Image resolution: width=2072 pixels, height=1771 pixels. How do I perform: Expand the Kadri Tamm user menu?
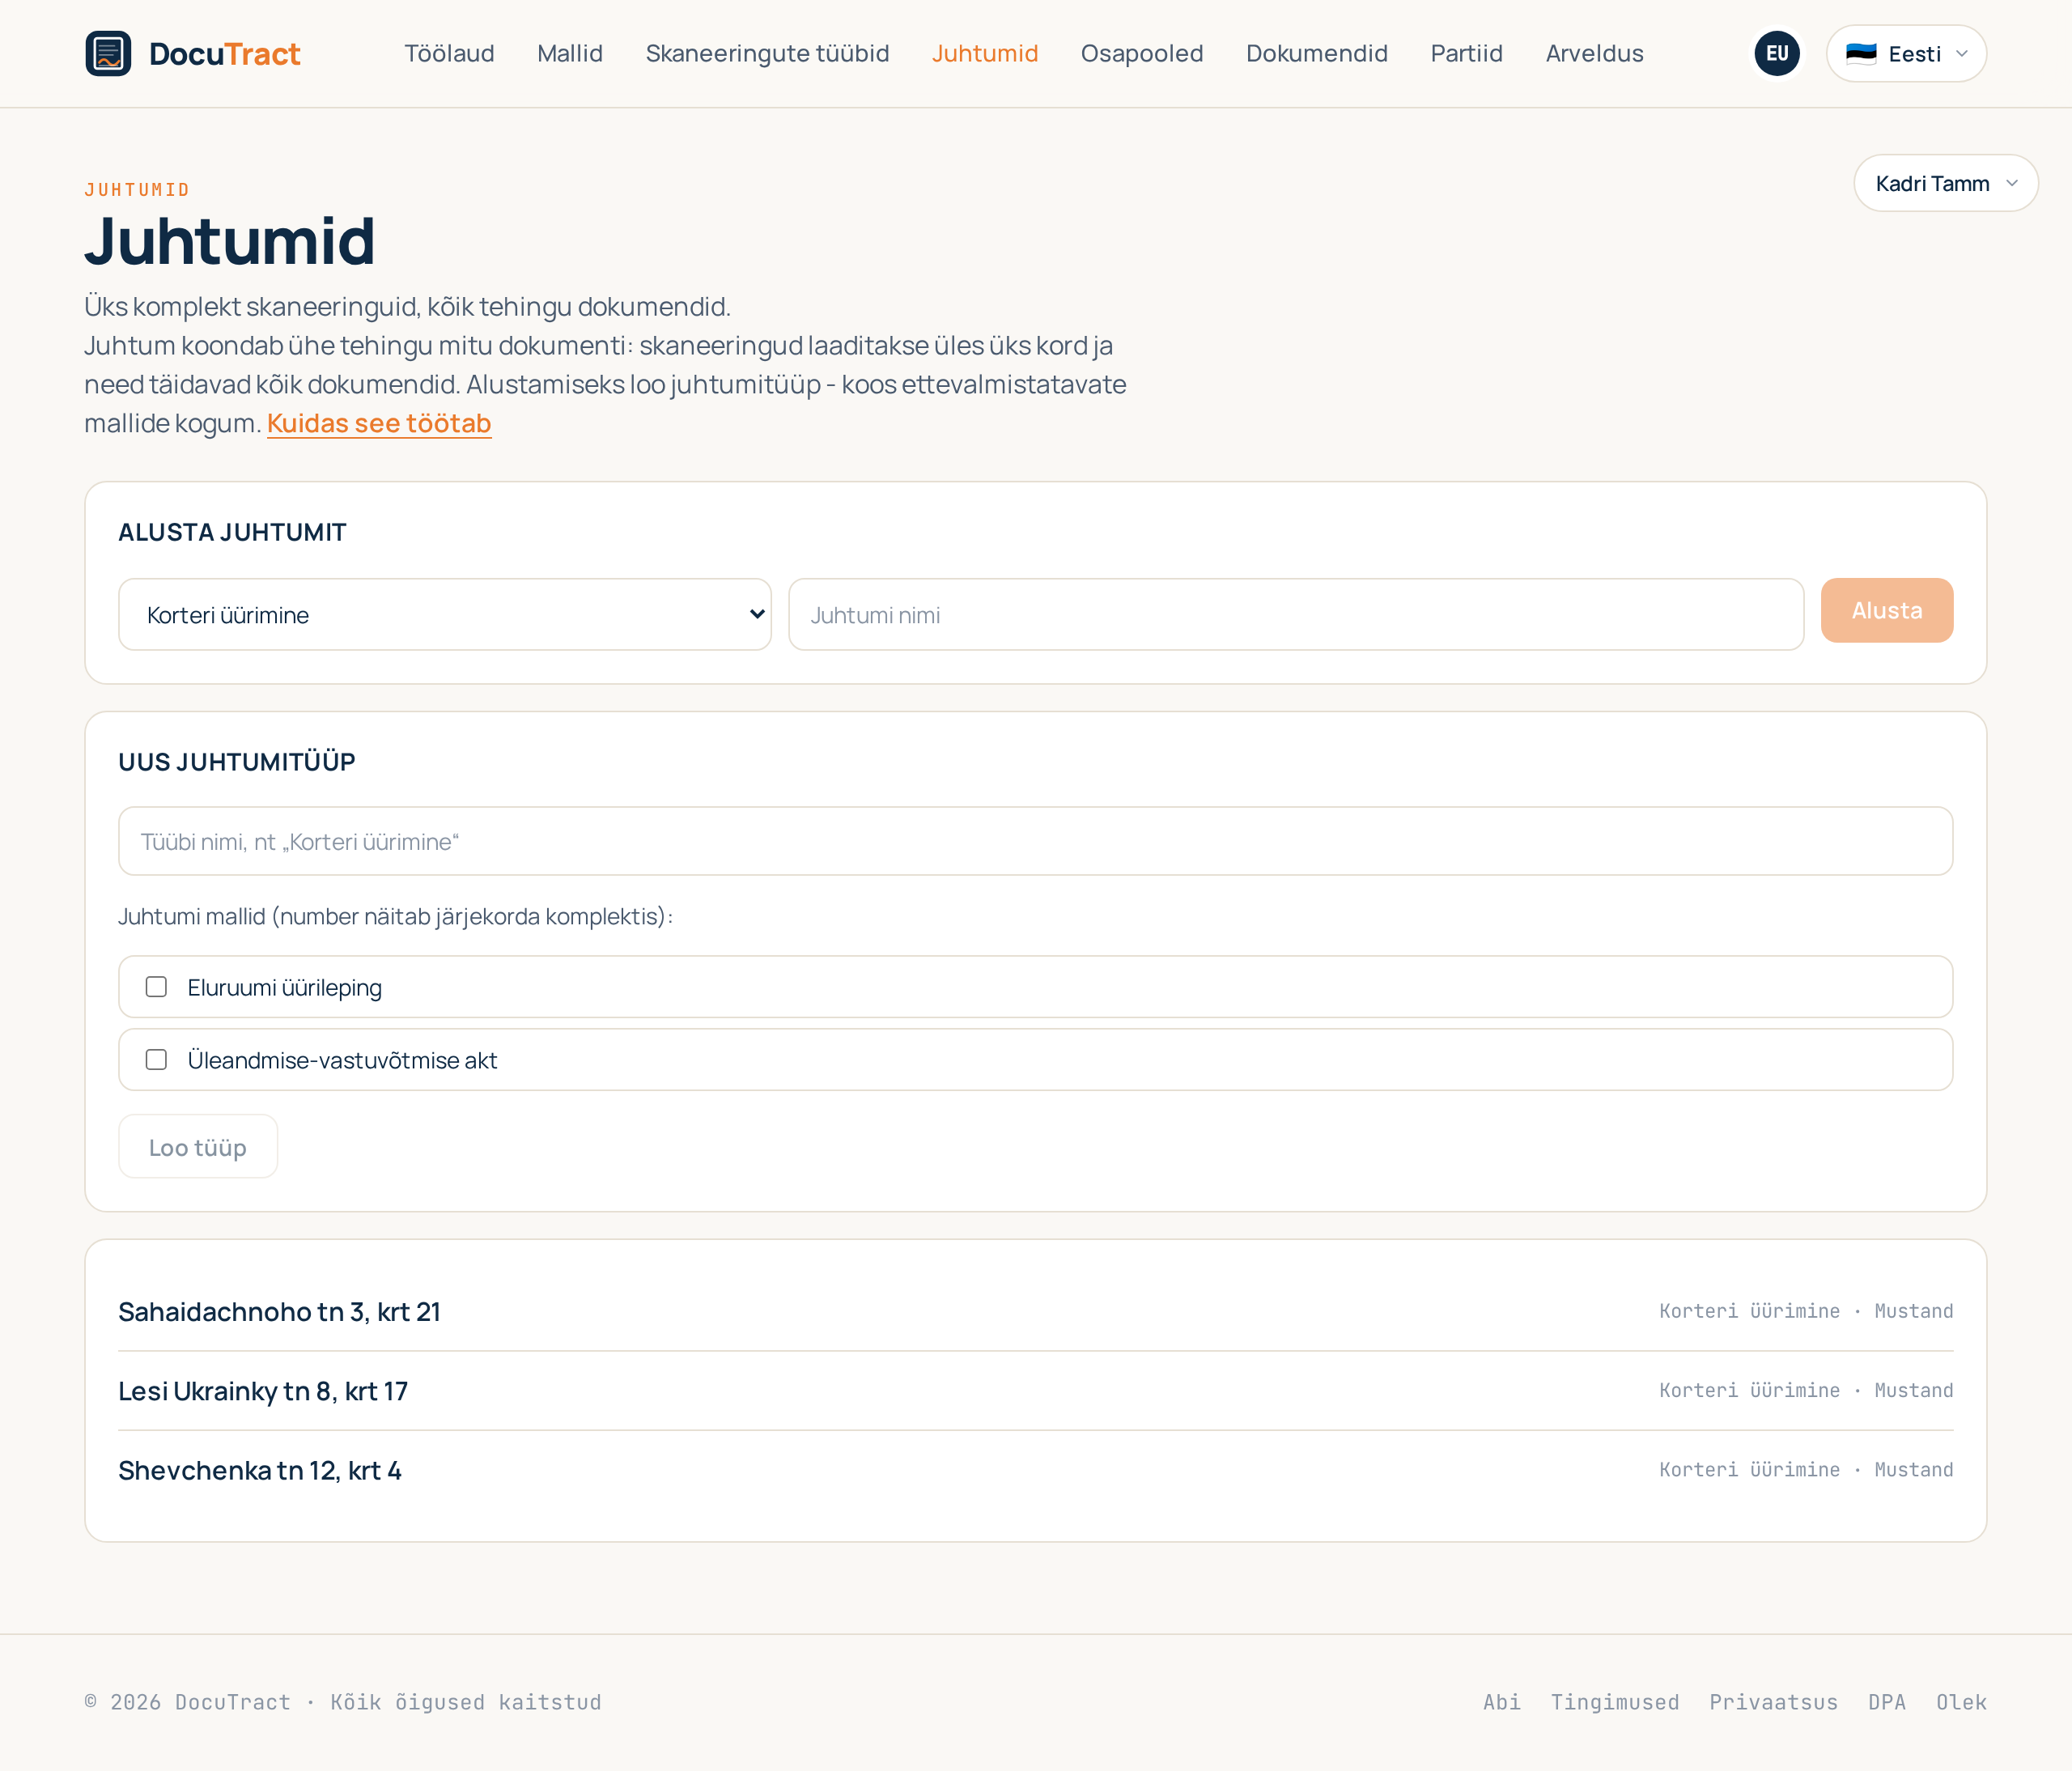pyautogui.click(x=1945, y=183)
